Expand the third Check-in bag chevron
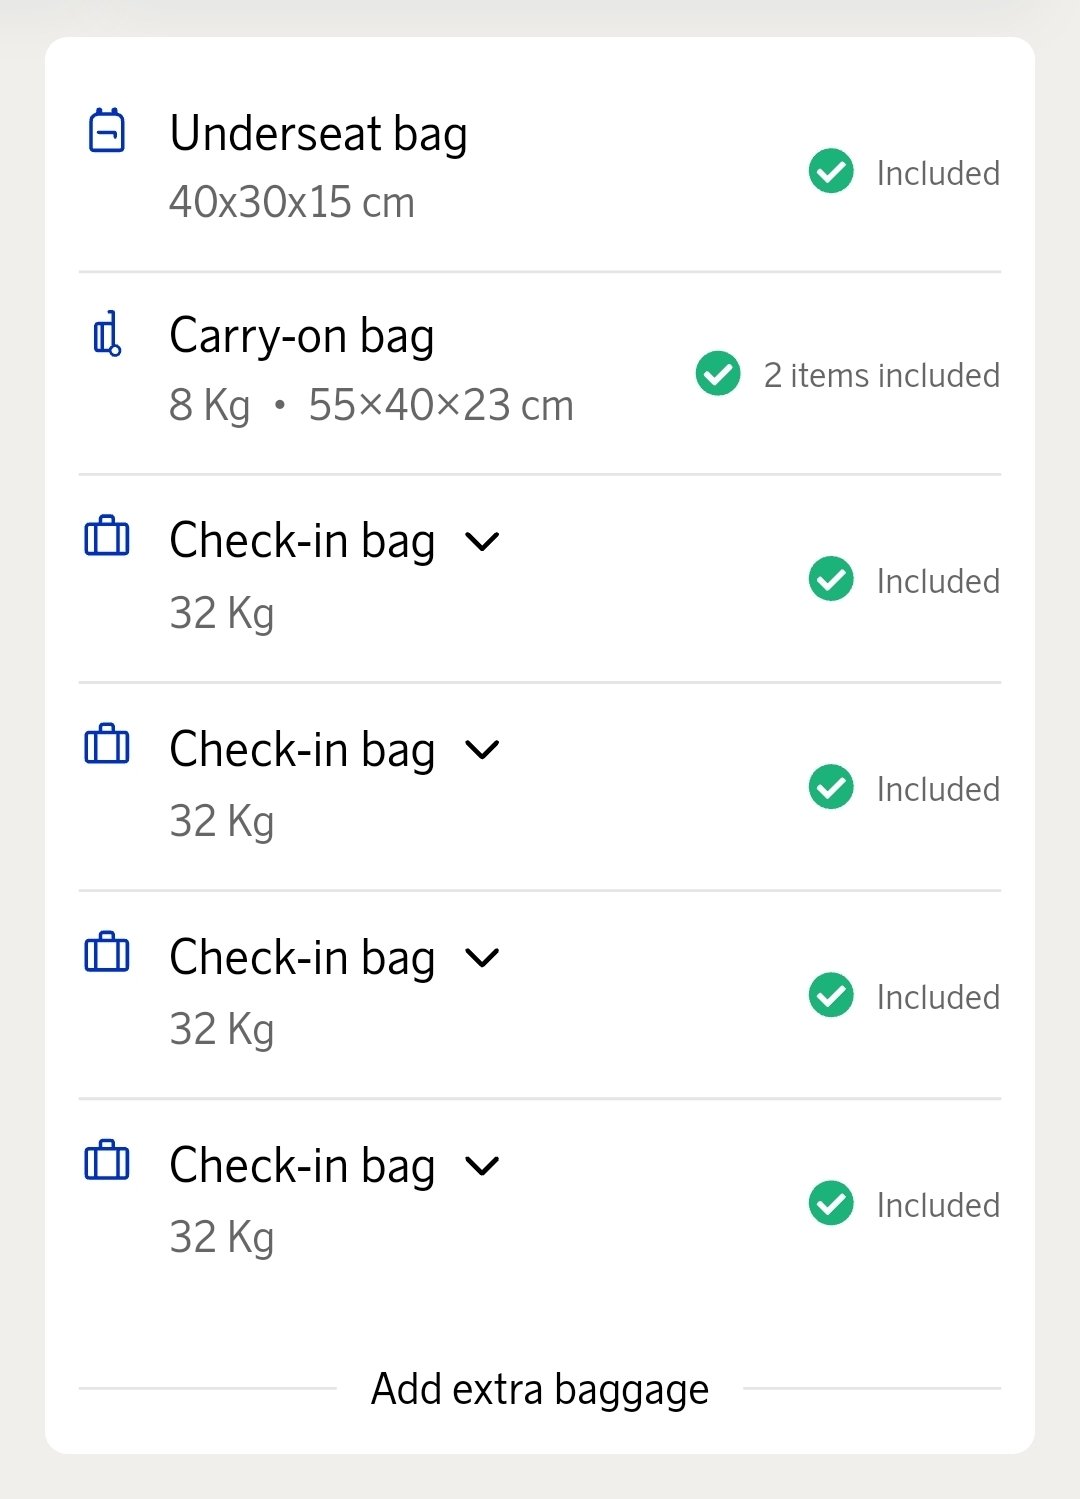Image resolution: width=1080 pixels, height=1499 pixels. pos(483,958)
